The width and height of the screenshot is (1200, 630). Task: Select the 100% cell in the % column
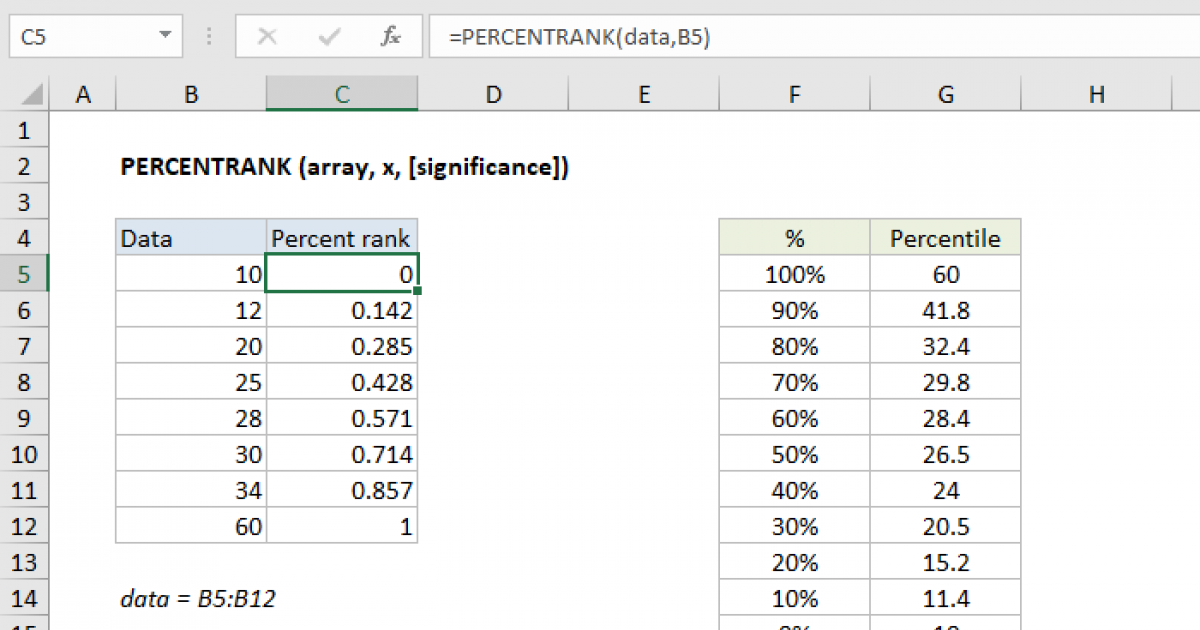[794, 273]
